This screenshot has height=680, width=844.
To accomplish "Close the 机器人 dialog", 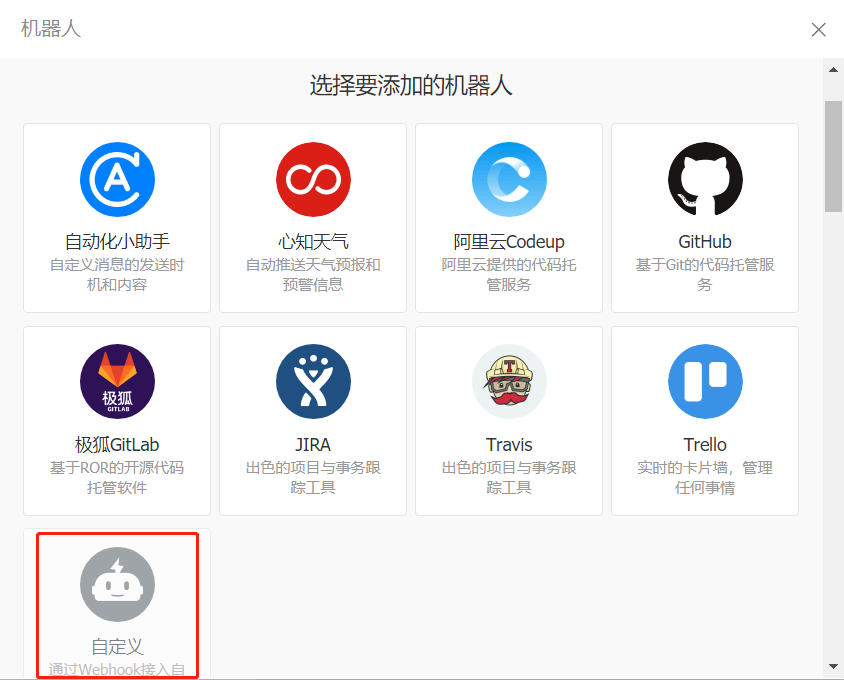I will coord(818,29).
